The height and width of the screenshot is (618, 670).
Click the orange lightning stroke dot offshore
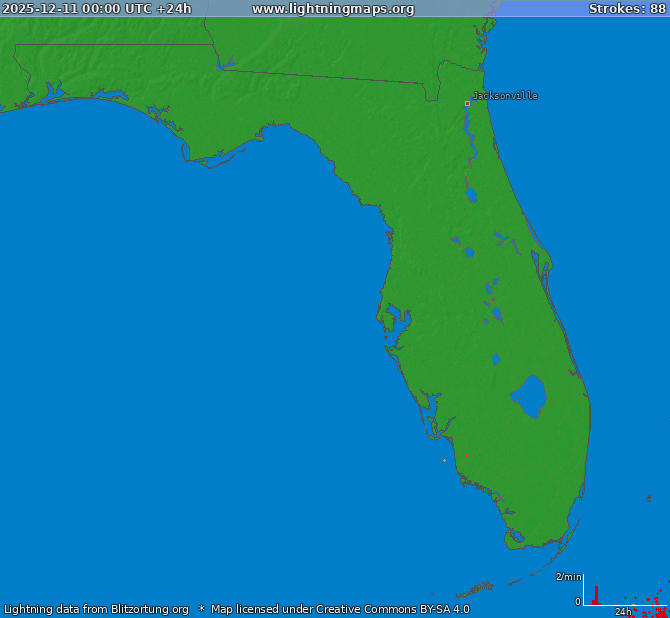tap(444, 460)
